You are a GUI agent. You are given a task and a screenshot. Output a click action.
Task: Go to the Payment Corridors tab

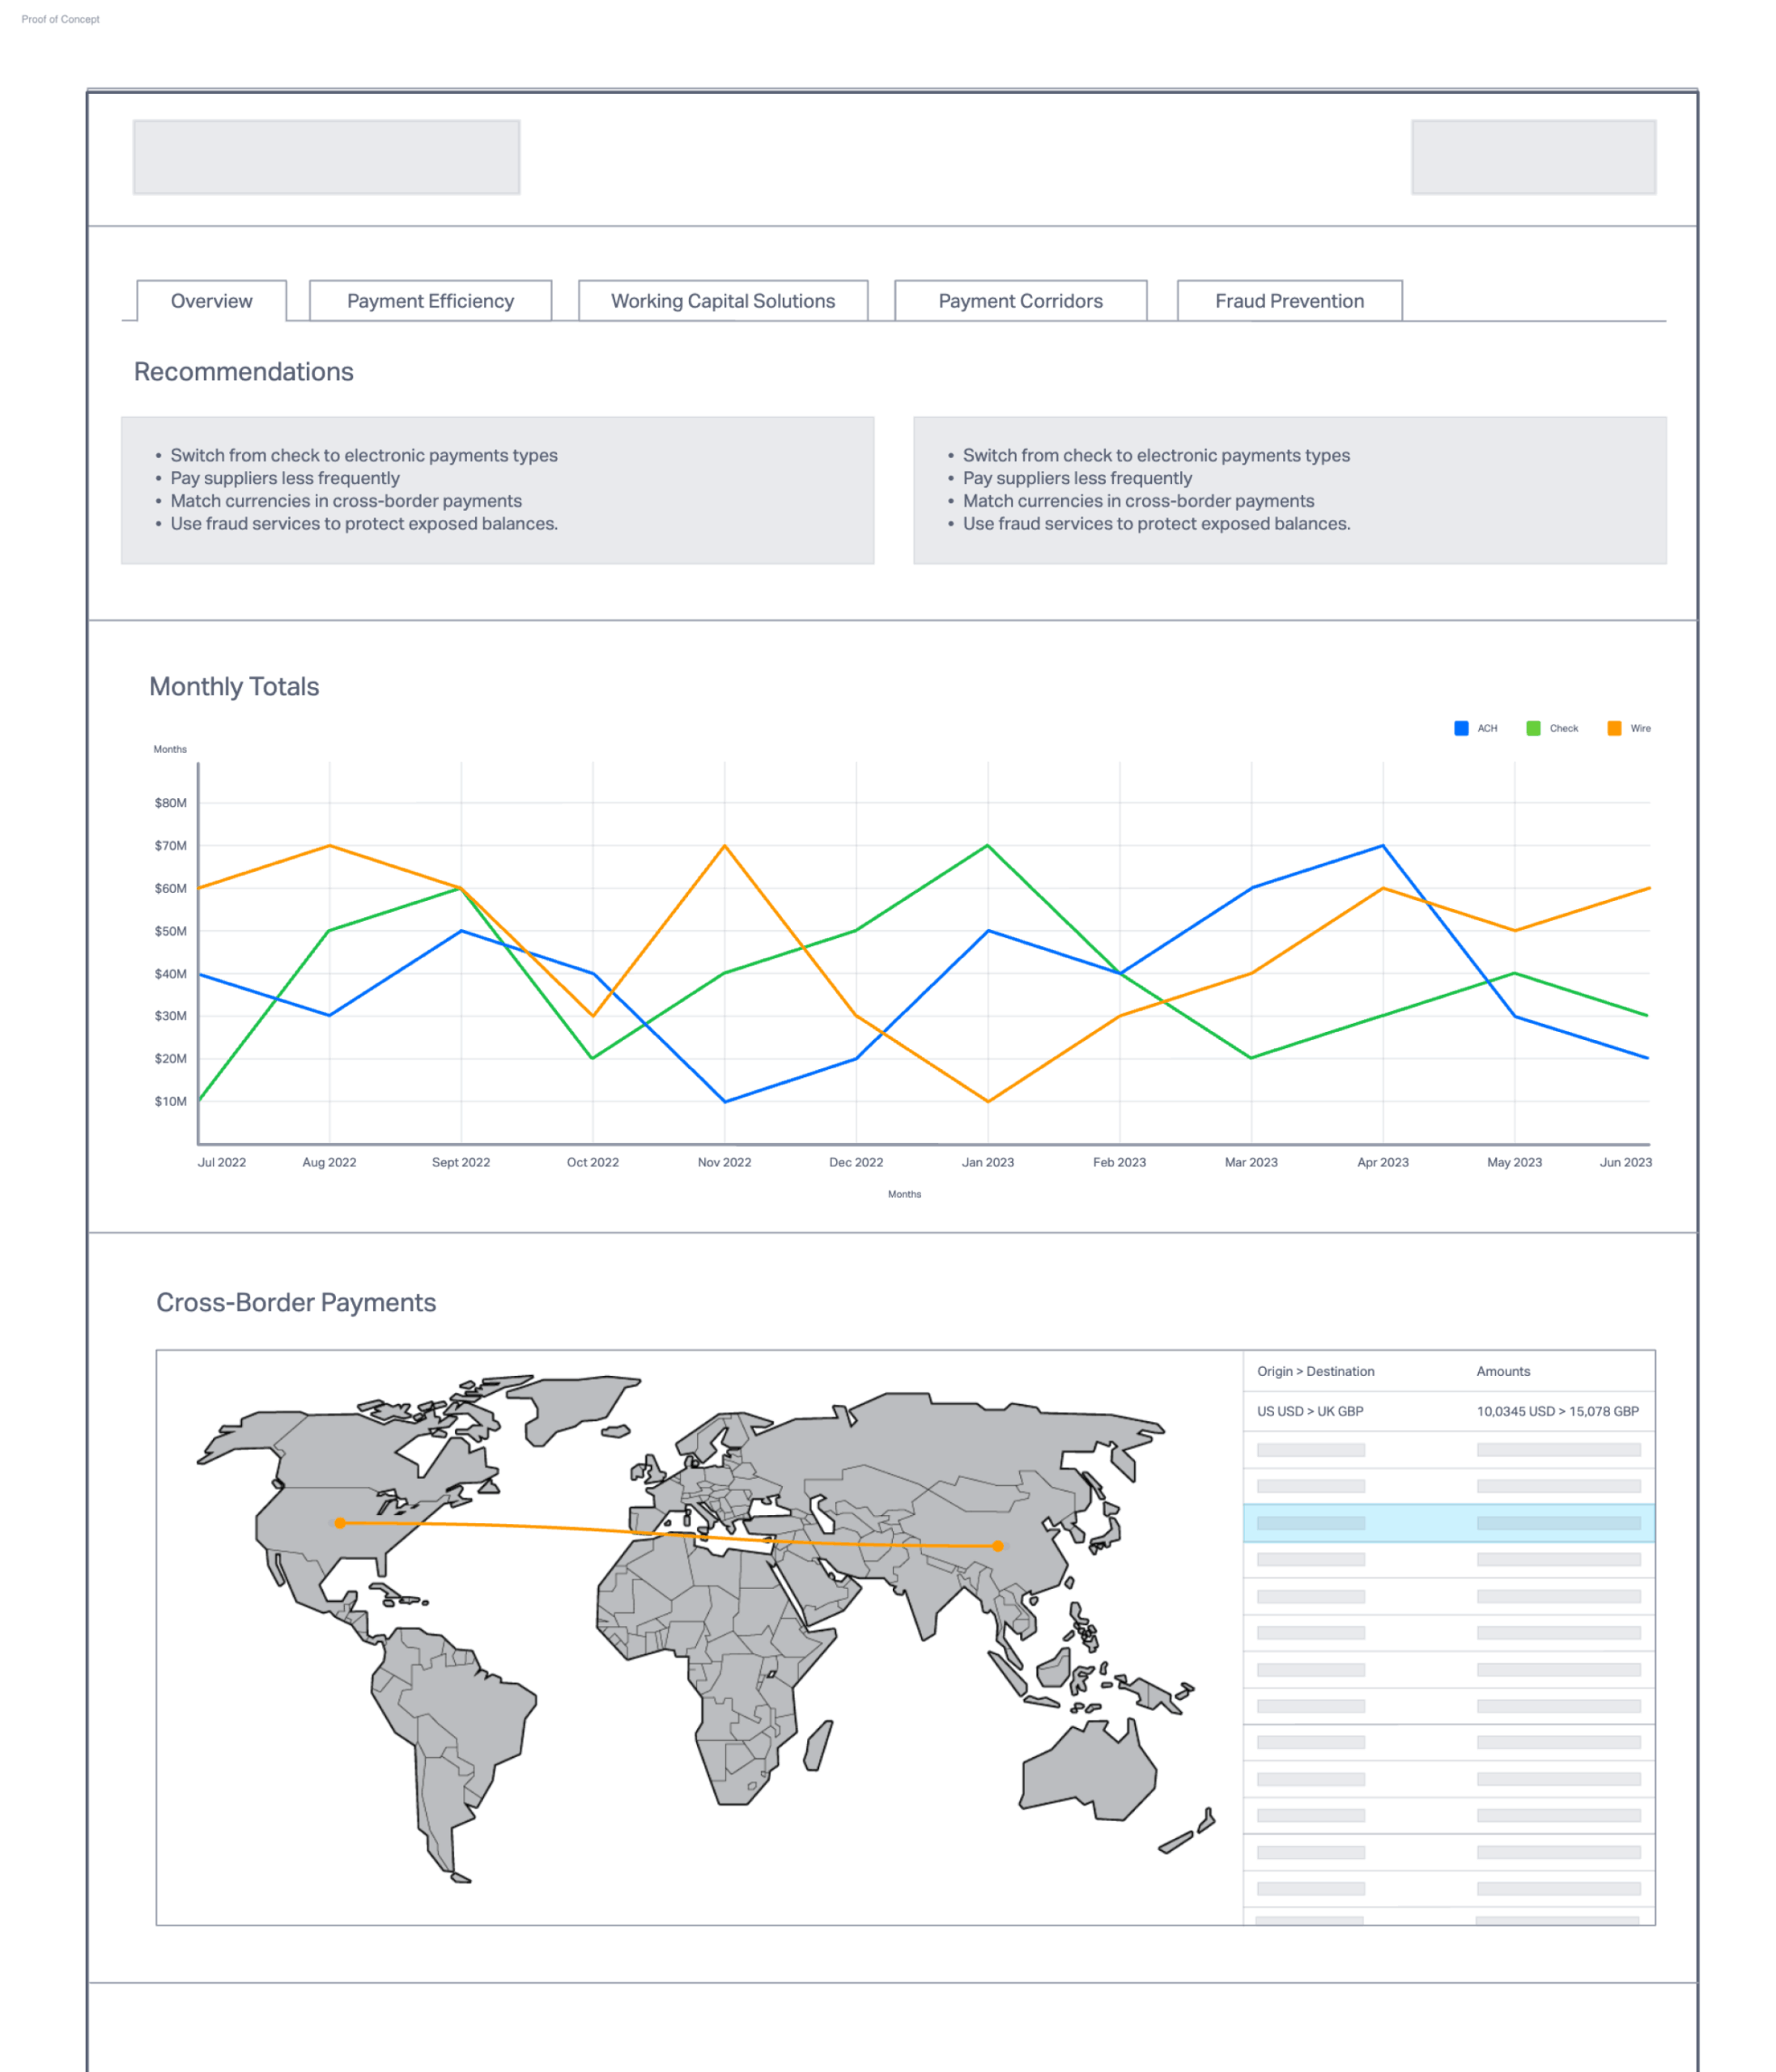1020,301
